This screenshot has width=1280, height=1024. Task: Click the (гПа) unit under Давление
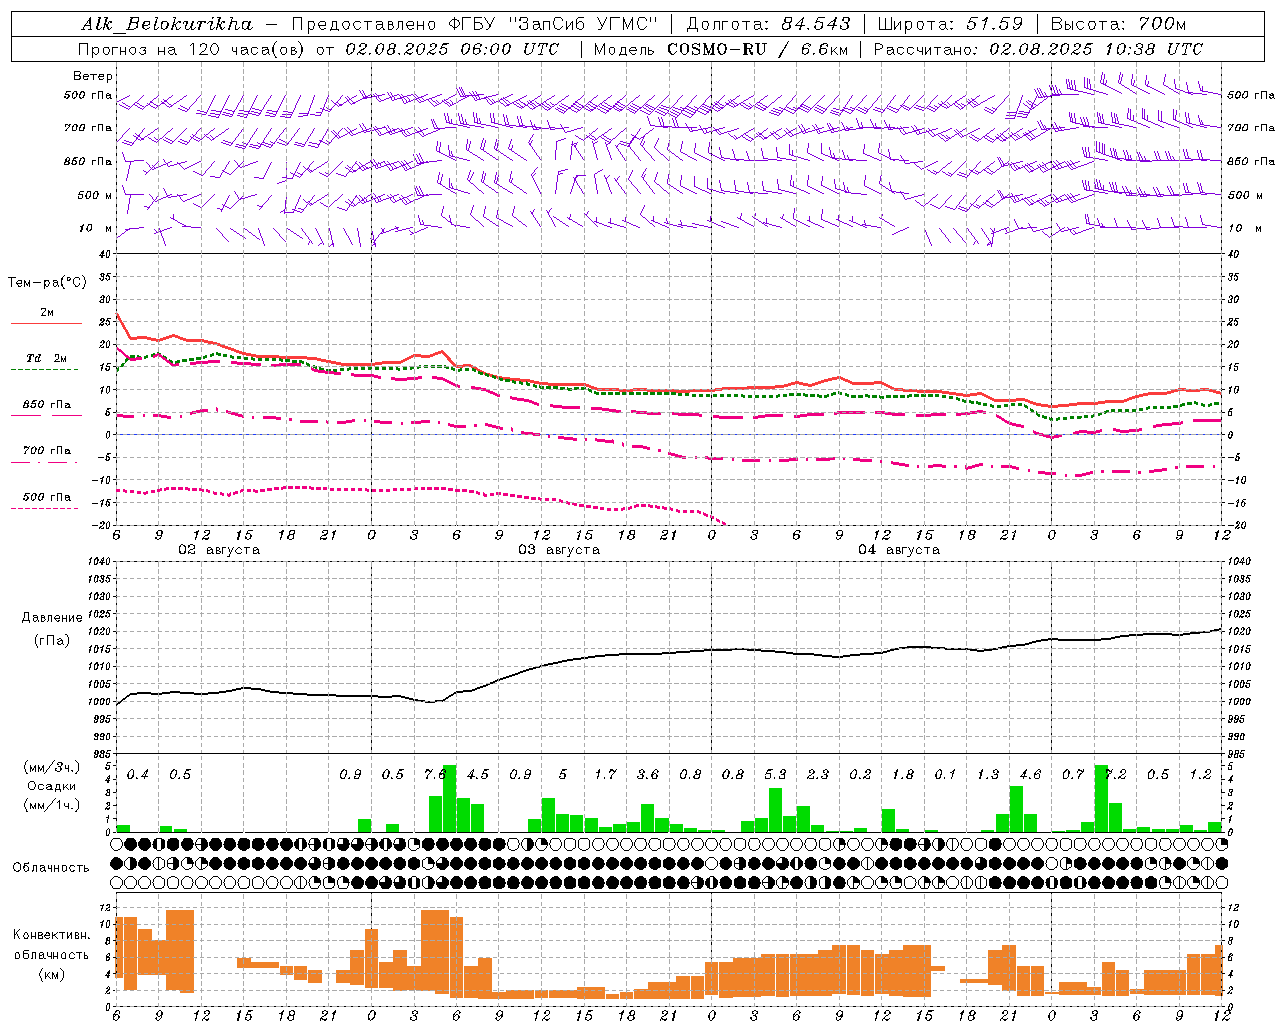pyautogui.click(x=52, y=641)
